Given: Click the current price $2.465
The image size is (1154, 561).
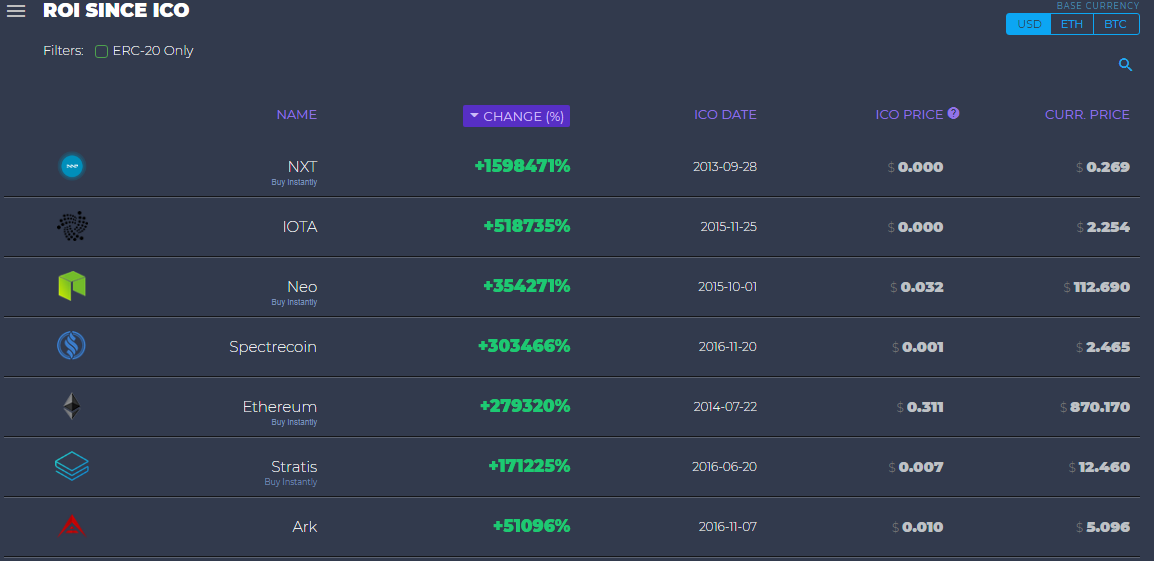Looking at the screenshot, I should coord(1102,347).
